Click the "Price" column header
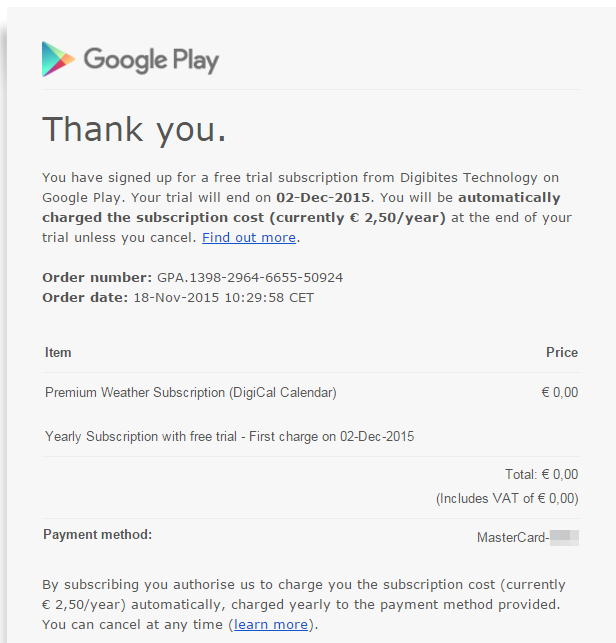The image size is (616, 643). (561, 352)
